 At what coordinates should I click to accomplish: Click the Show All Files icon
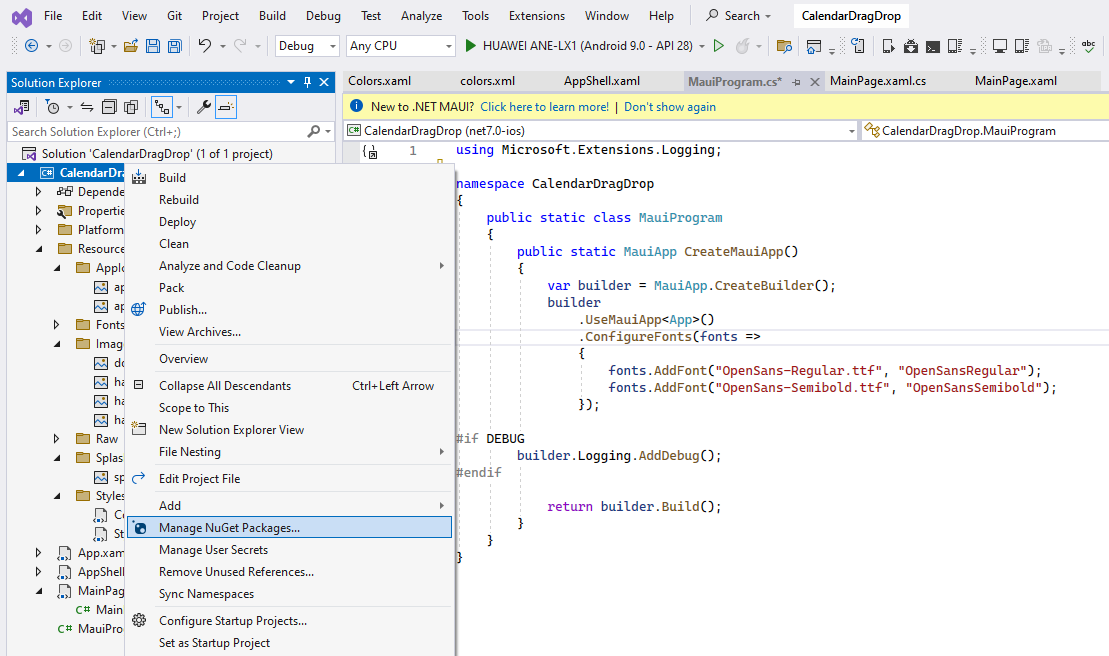tap(131, 107)
